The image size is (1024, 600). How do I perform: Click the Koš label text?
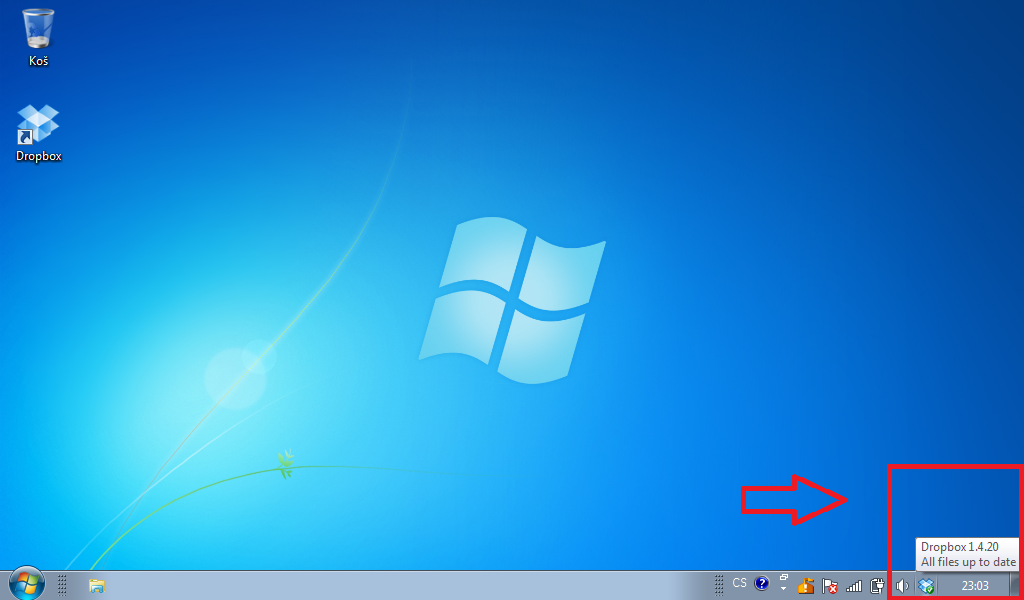tap(38, 61)
